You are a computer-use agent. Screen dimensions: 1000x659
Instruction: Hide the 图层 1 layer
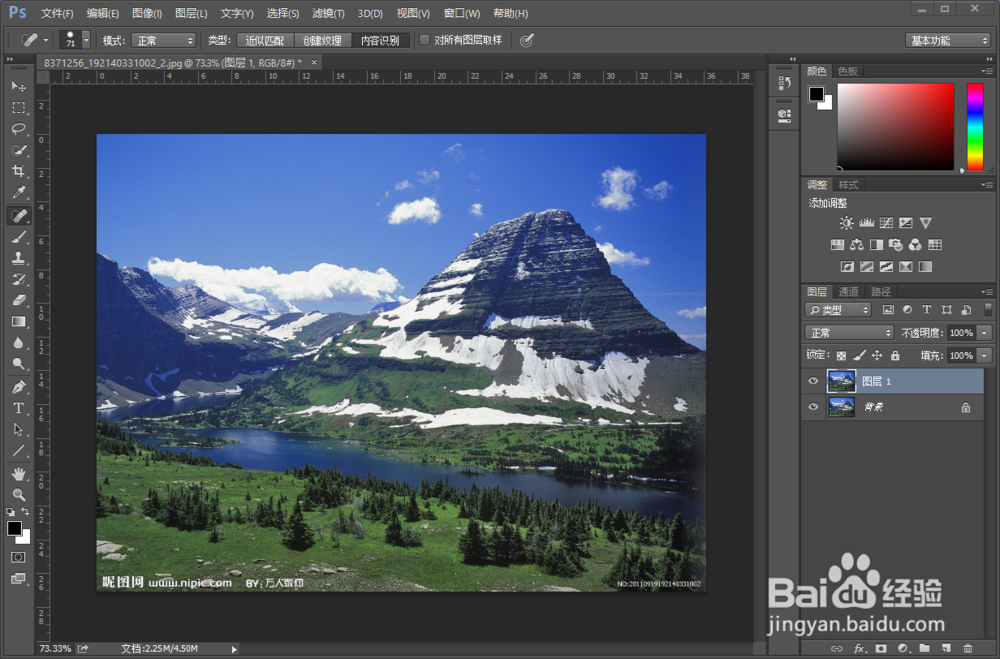point(813,380)
